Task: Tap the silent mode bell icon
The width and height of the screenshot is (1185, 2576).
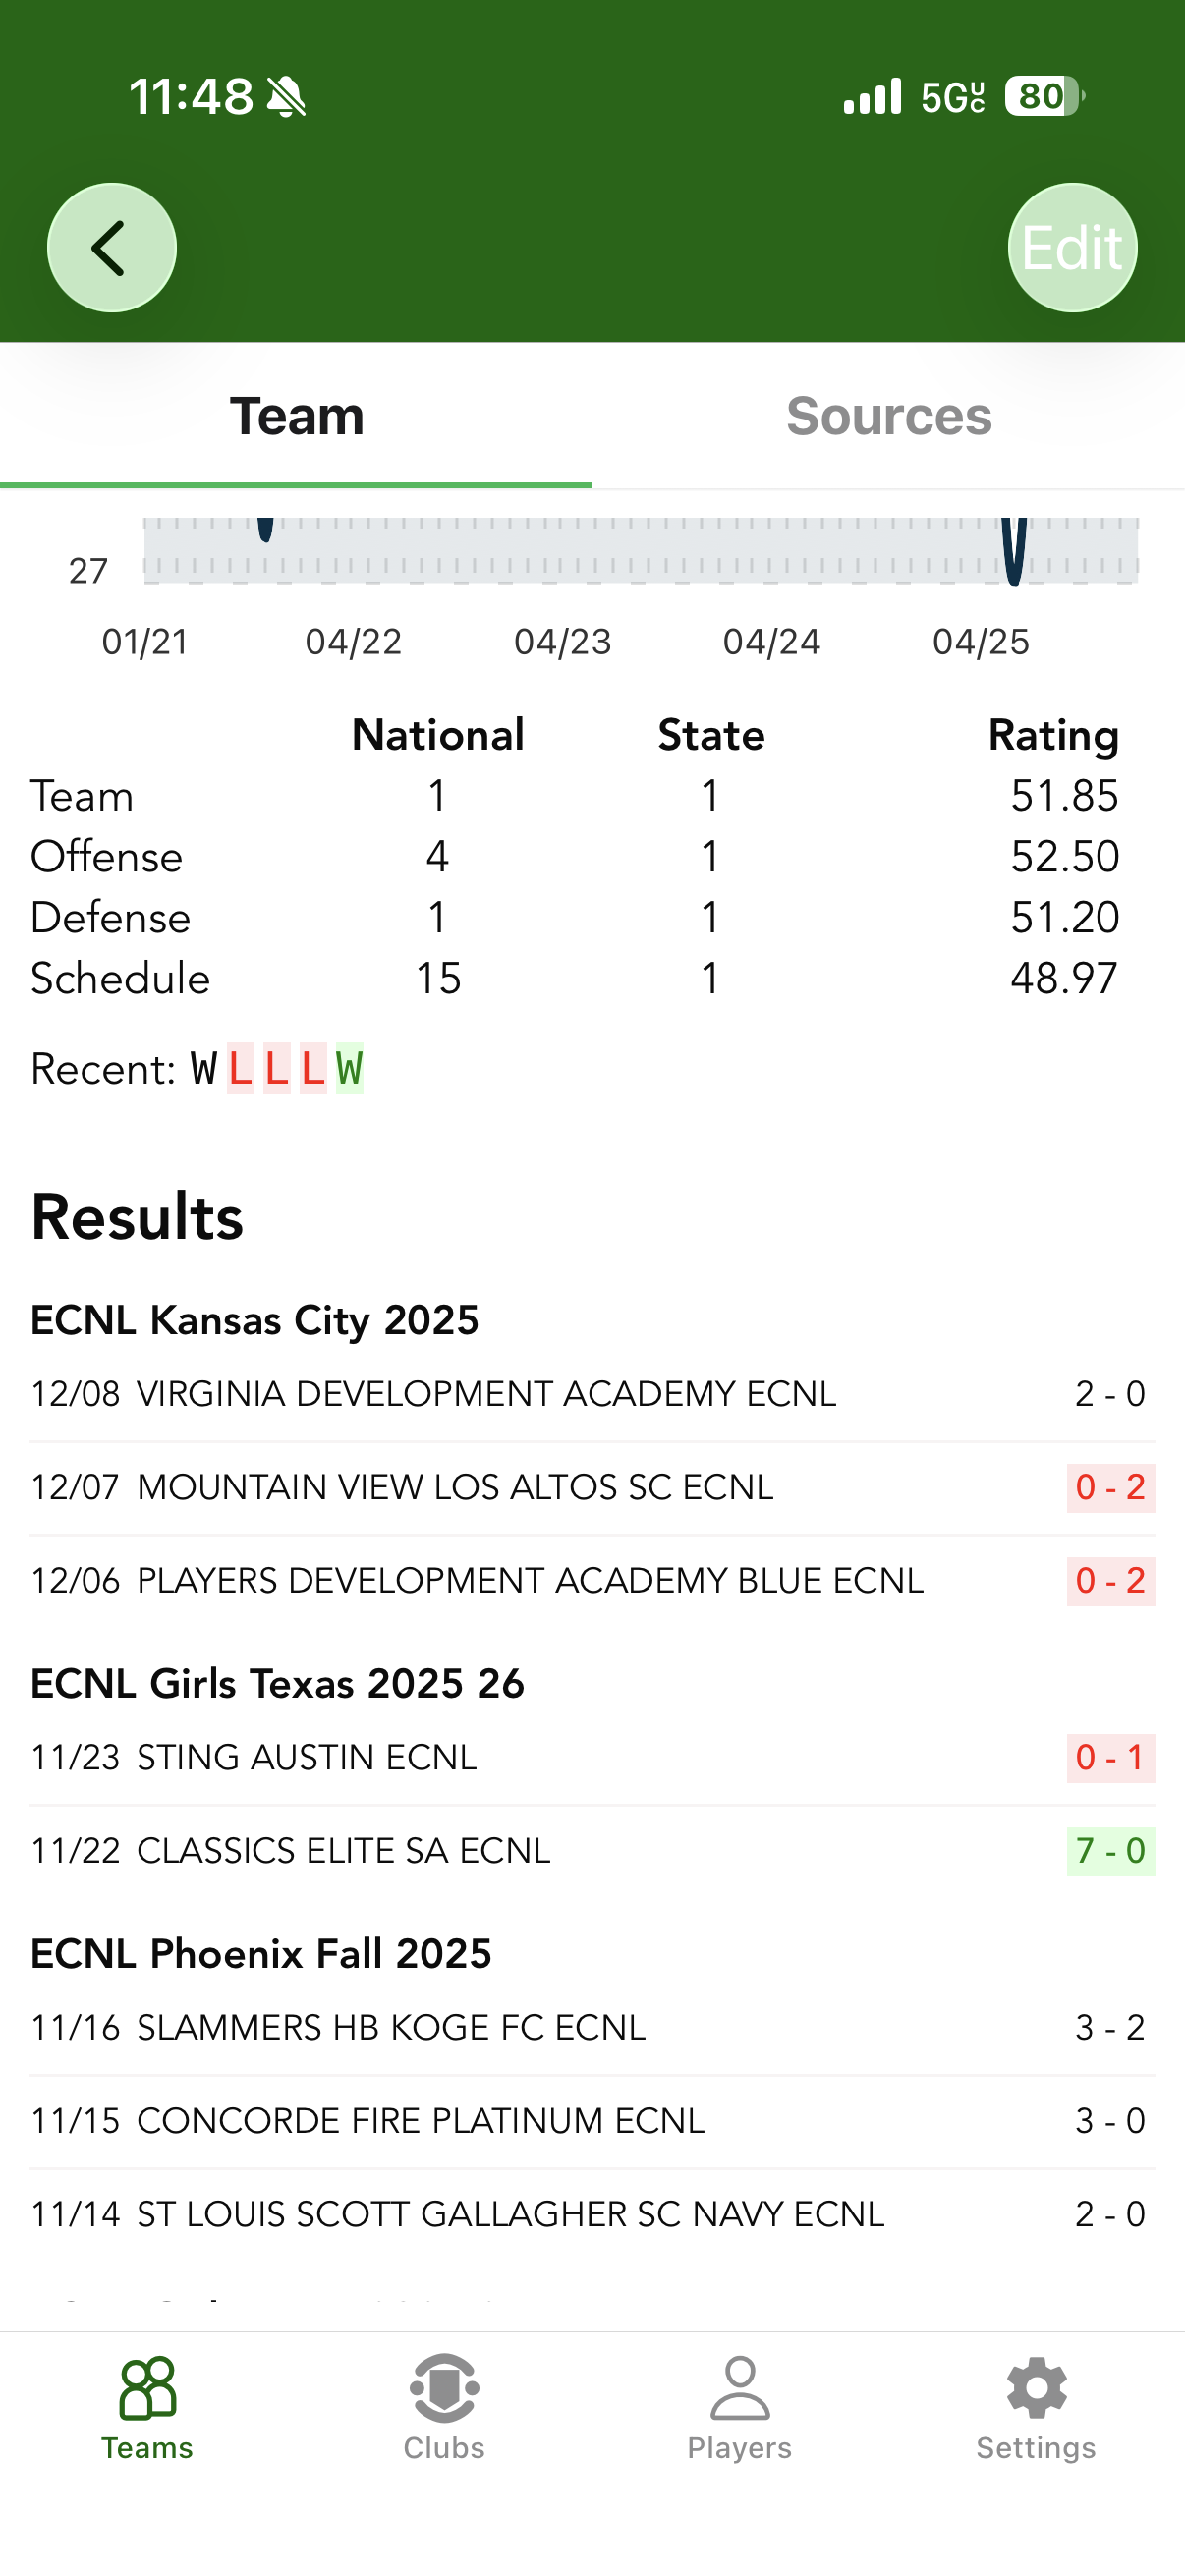Action: point(287,98)
